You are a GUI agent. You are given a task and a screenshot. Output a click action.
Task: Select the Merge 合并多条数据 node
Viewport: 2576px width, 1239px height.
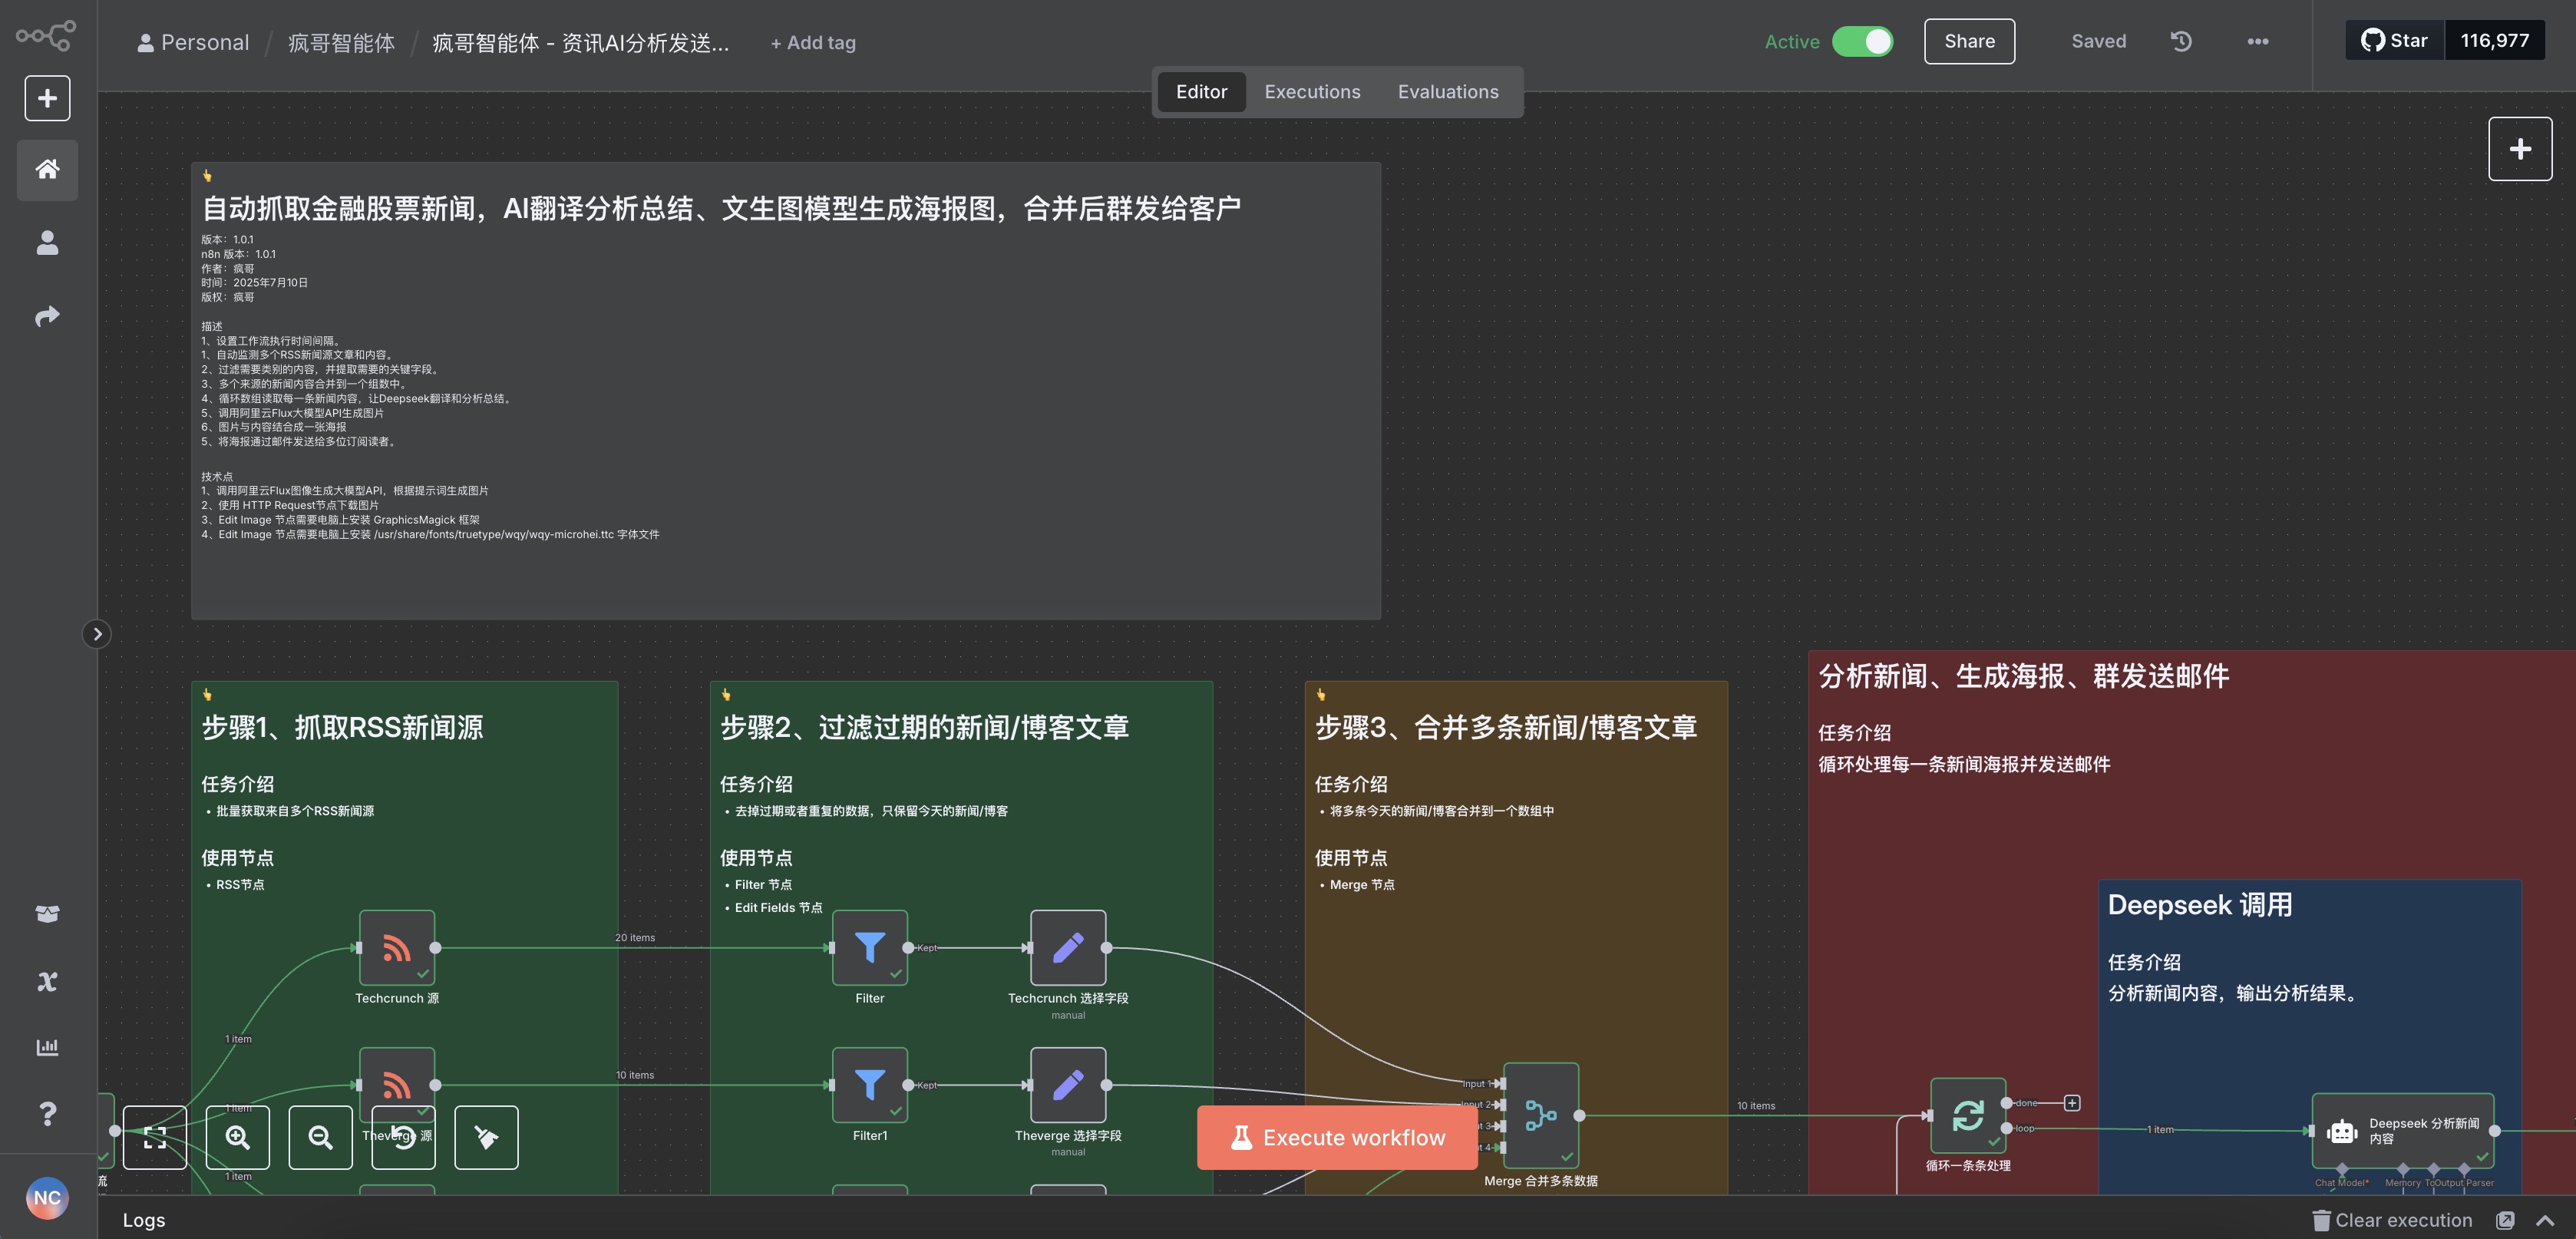[x=1541, y=1115]
